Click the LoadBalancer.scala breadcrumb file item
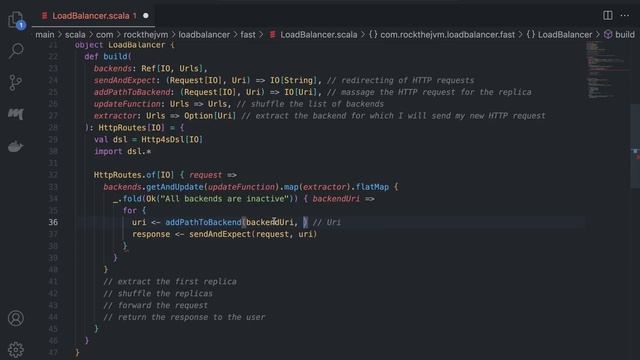This screenshot has height=360, width=640. pyautogui.click(x=313, y=35)
